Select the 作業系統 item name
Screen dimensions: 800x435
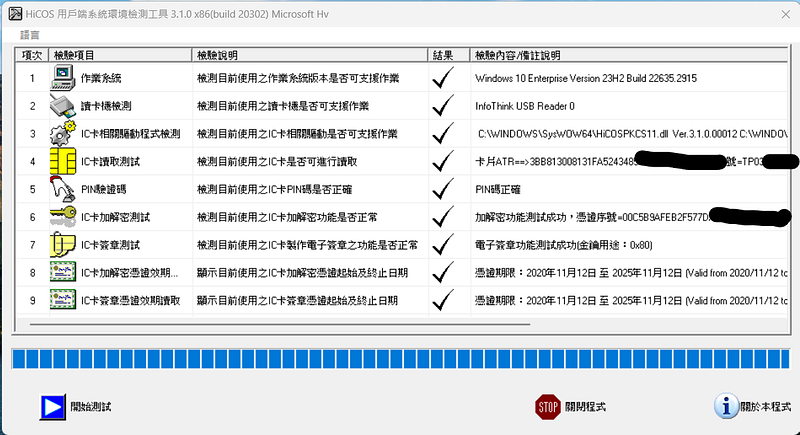click(x=101, y=78)
